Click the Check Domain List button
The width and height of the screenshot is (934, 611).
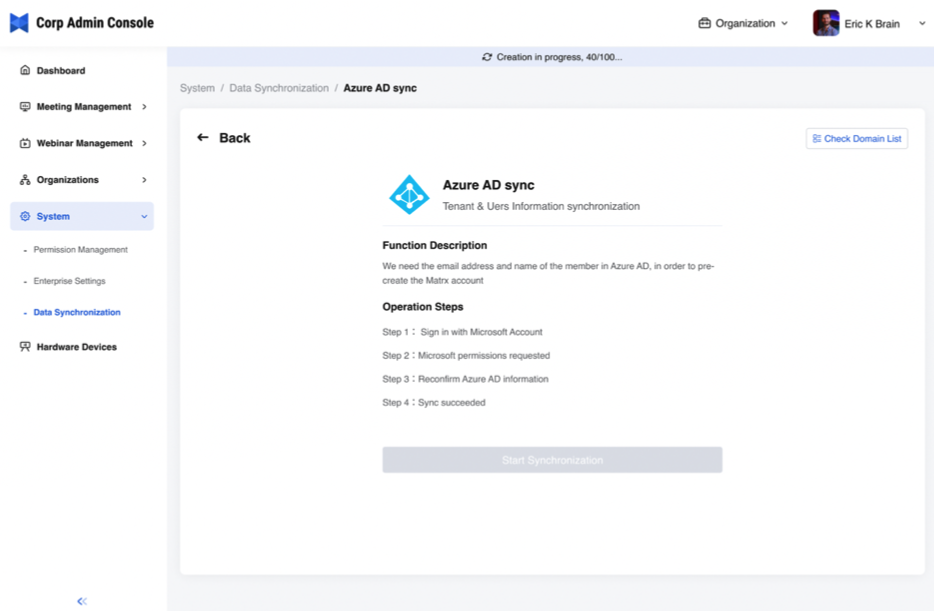(856, 139)
